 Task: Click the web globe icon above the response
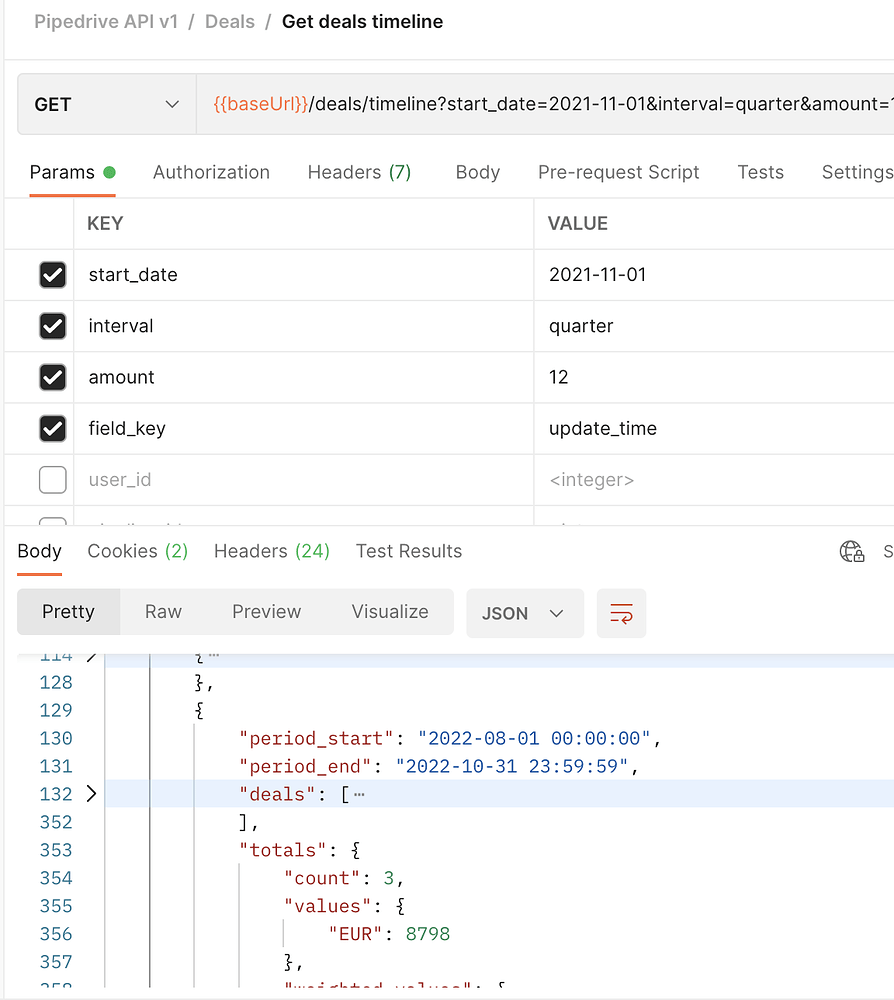[851, 551]
